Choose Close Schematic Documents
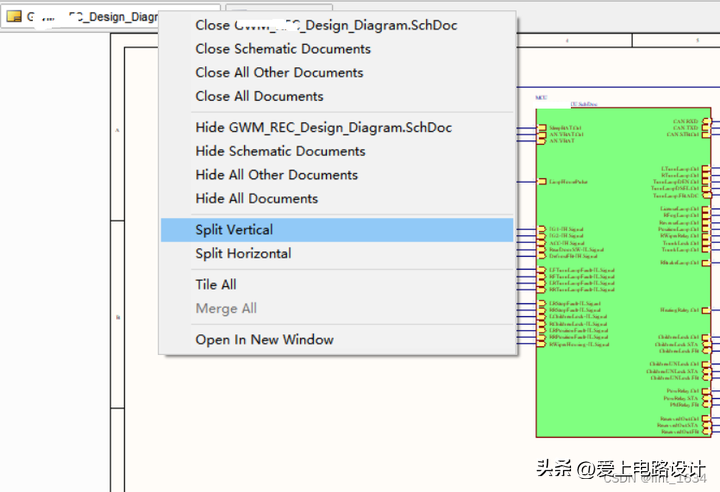 click(283, 49)
